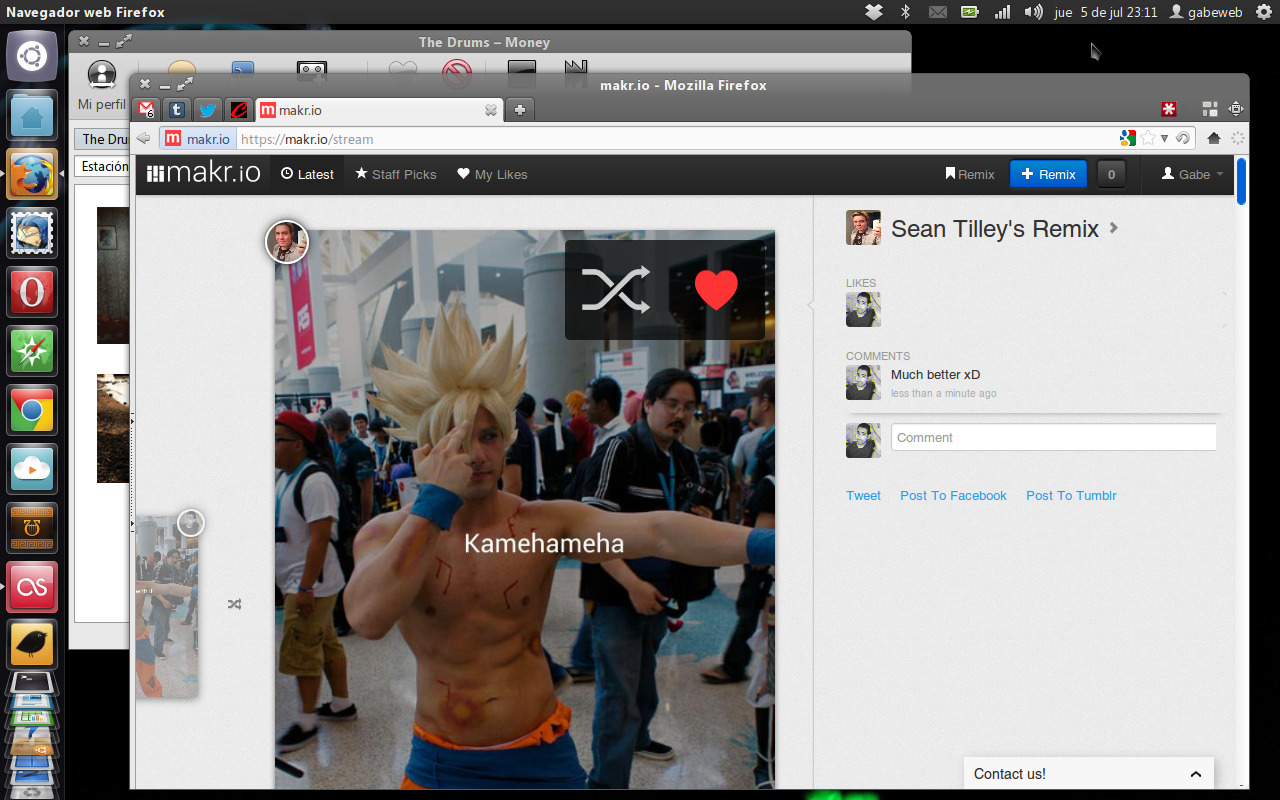Open the previous remix thumbnail at left

[167, 606]
